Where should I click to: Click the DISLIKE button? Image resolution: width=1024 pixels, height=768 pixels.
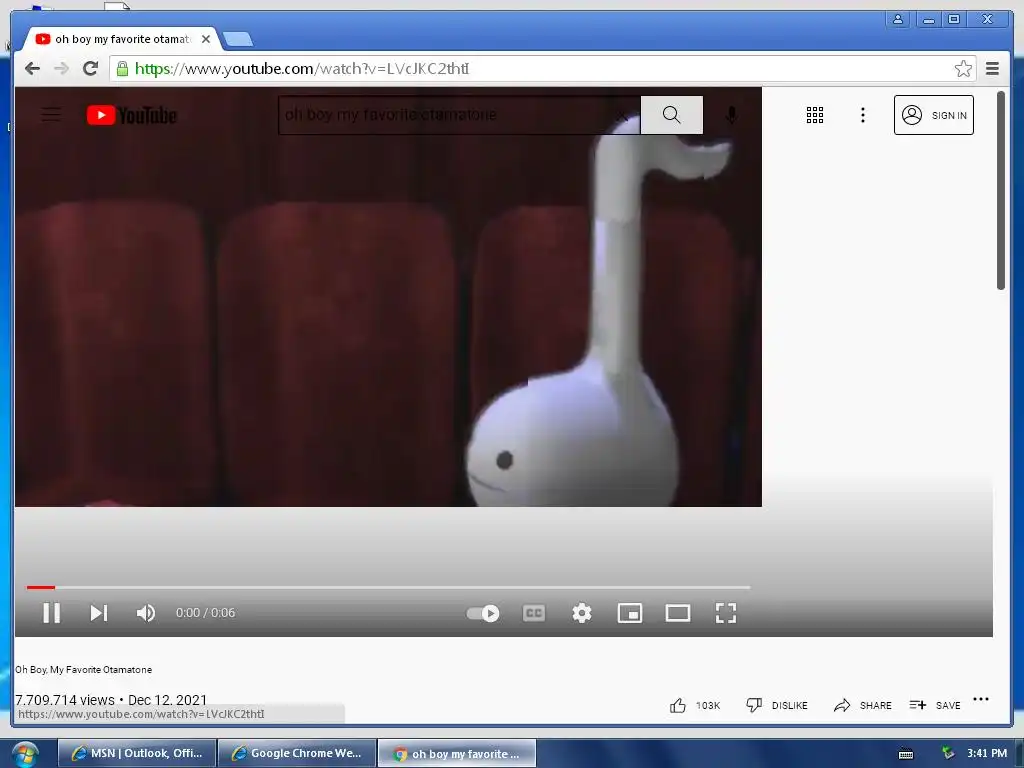coord(777,705)
